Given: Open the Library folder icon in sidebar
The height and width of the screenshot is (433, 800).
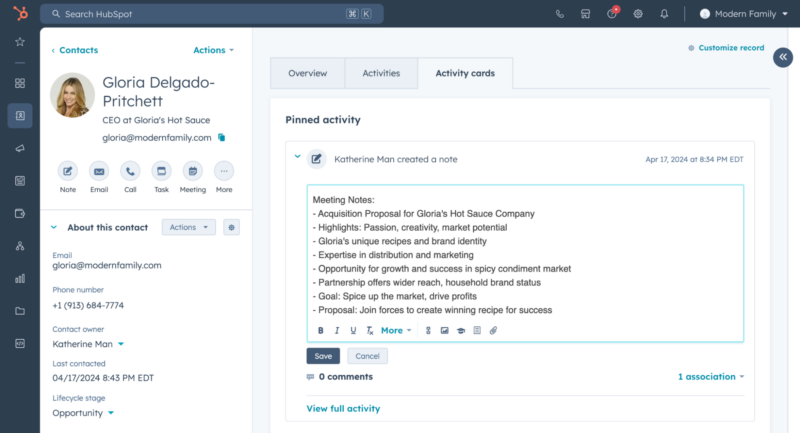Looking at the screenshot, I should click(20, 311).
